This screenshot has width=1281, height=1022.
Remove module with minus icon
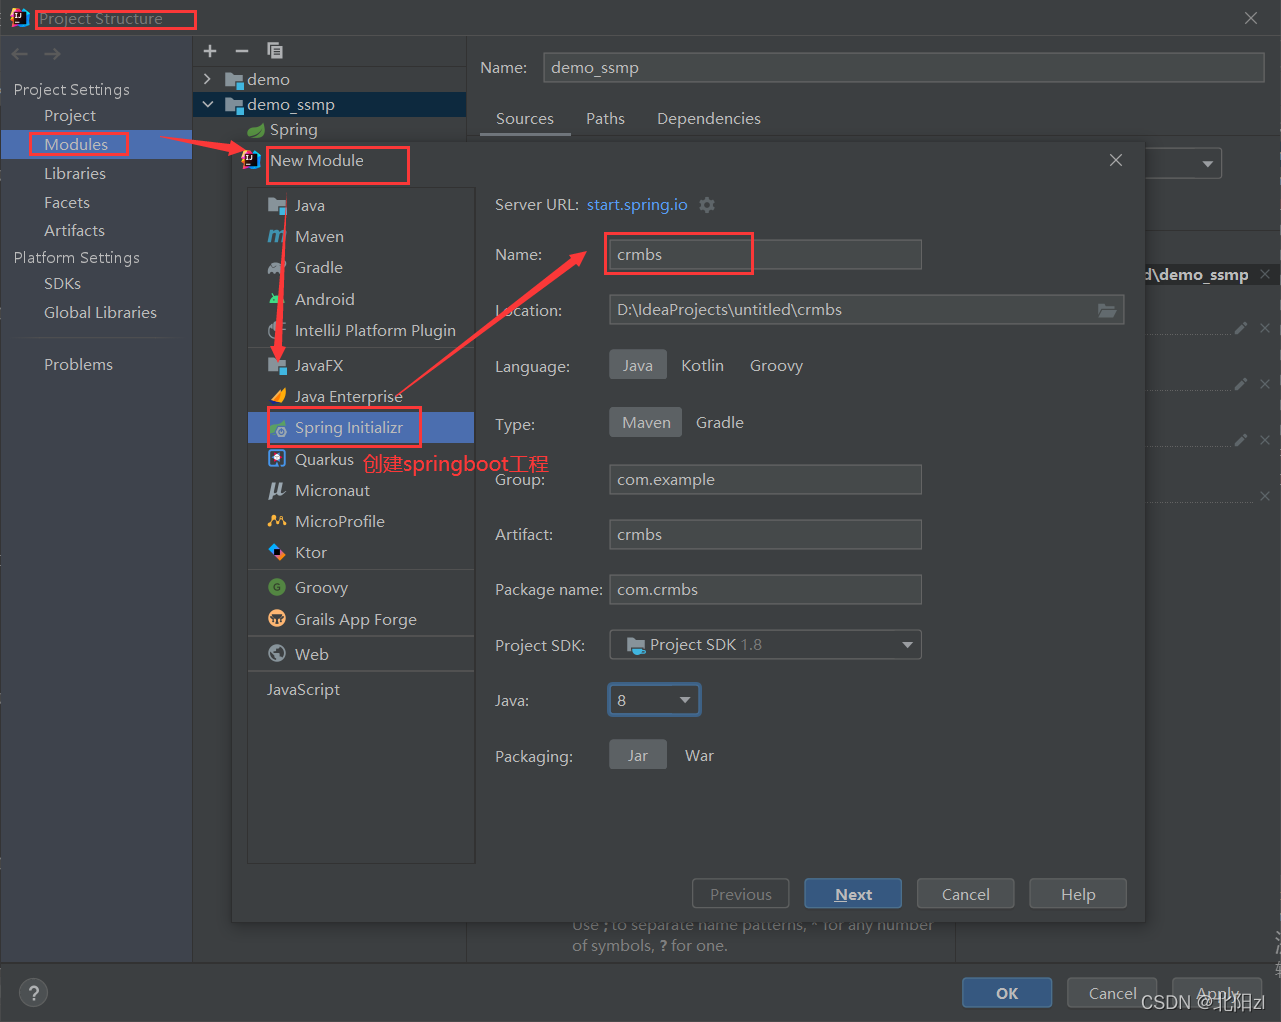[242, 51]
